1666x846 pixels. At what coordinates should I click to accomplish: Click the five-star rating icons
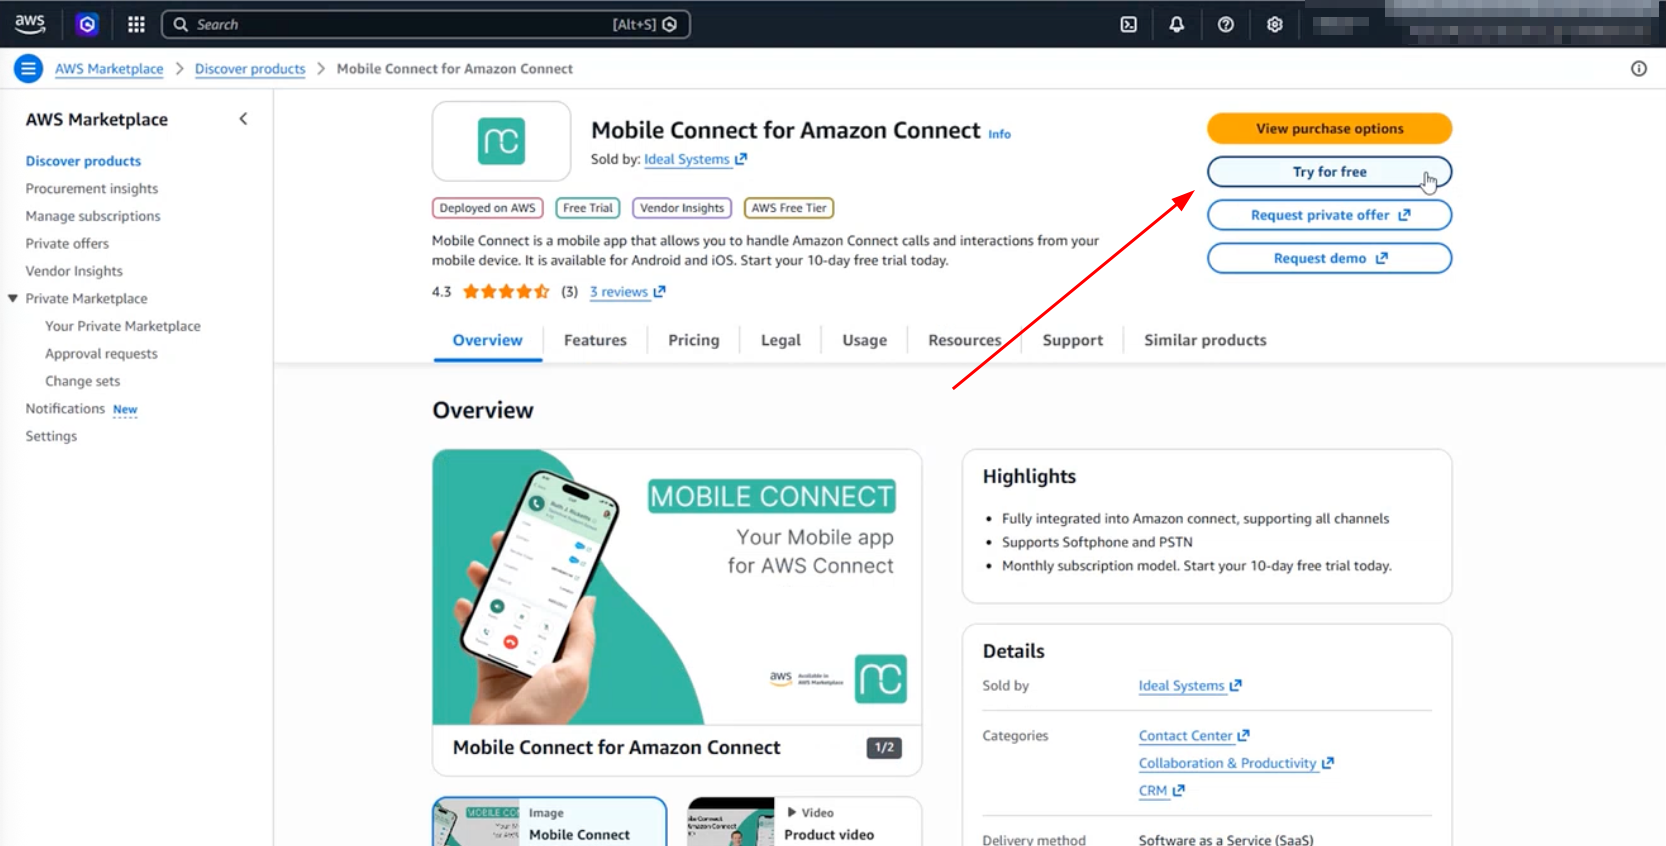click(506, 292)
